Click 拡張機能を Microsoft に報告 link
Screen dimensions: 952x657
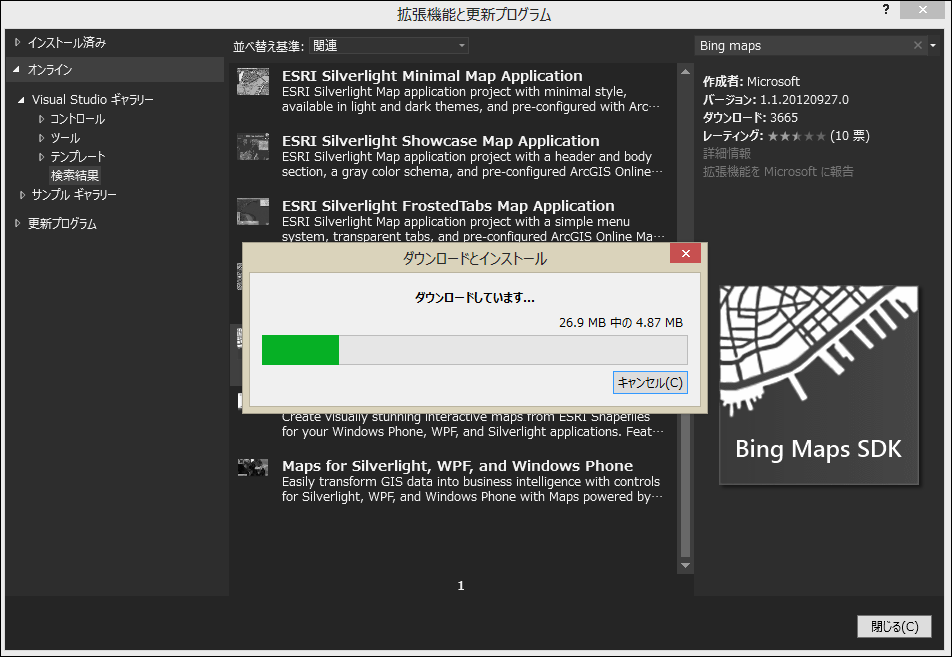point(778,172)
